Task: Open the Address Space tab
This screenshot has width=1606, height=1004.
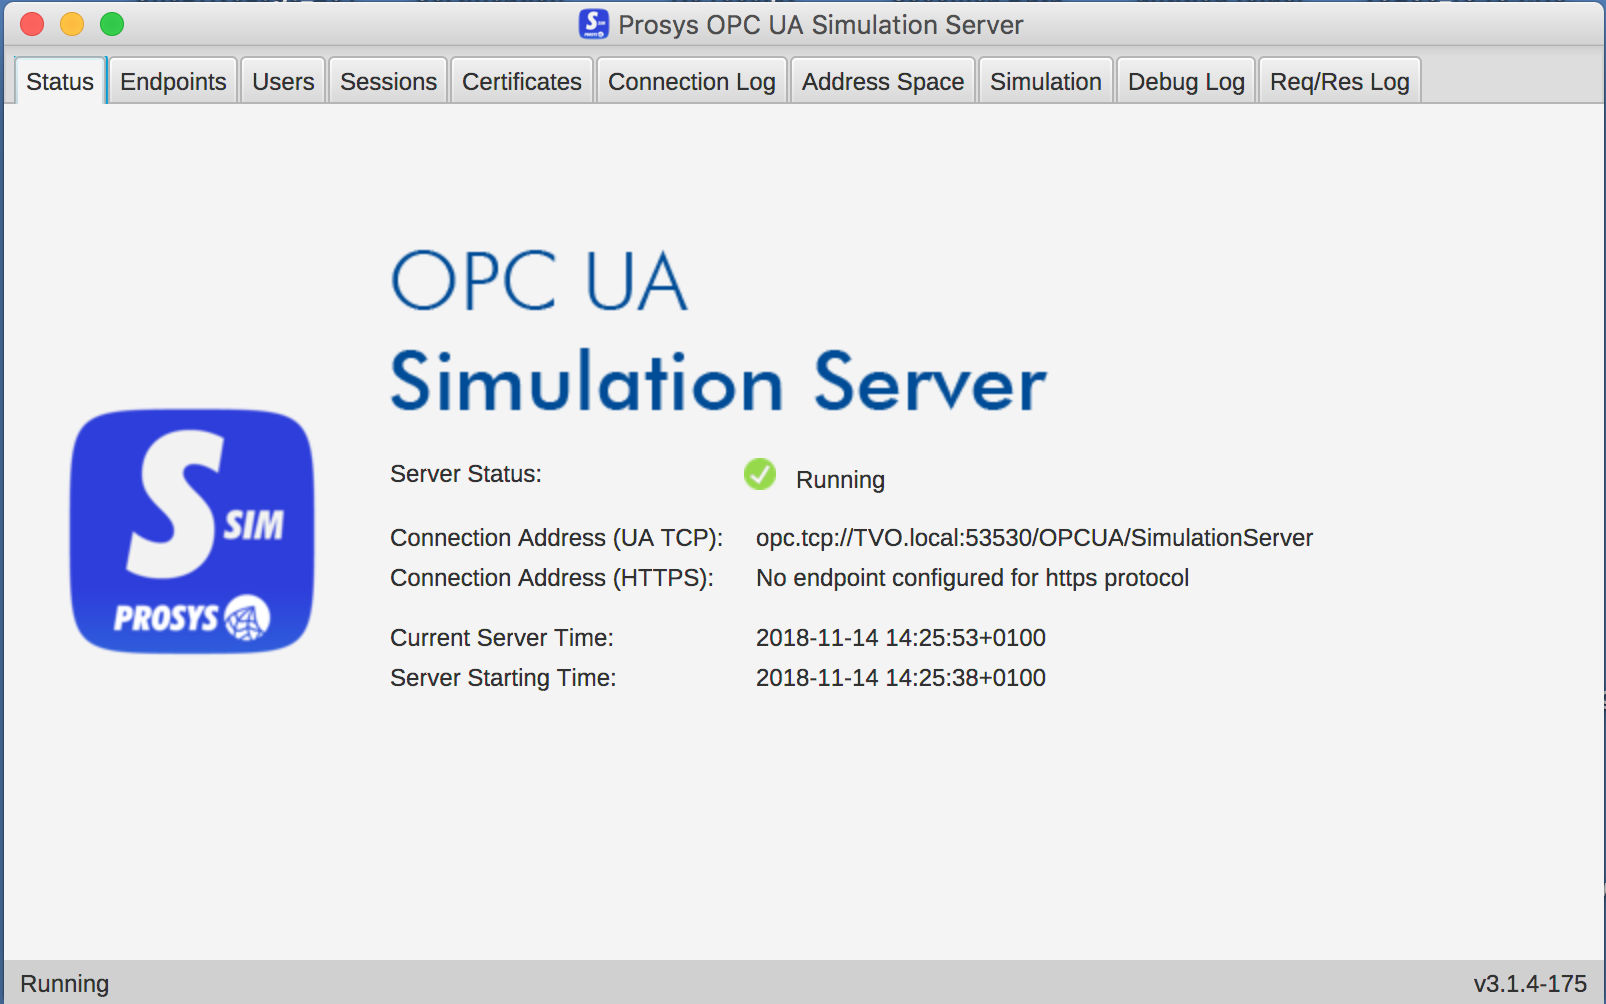Action: tap(883, 81)
